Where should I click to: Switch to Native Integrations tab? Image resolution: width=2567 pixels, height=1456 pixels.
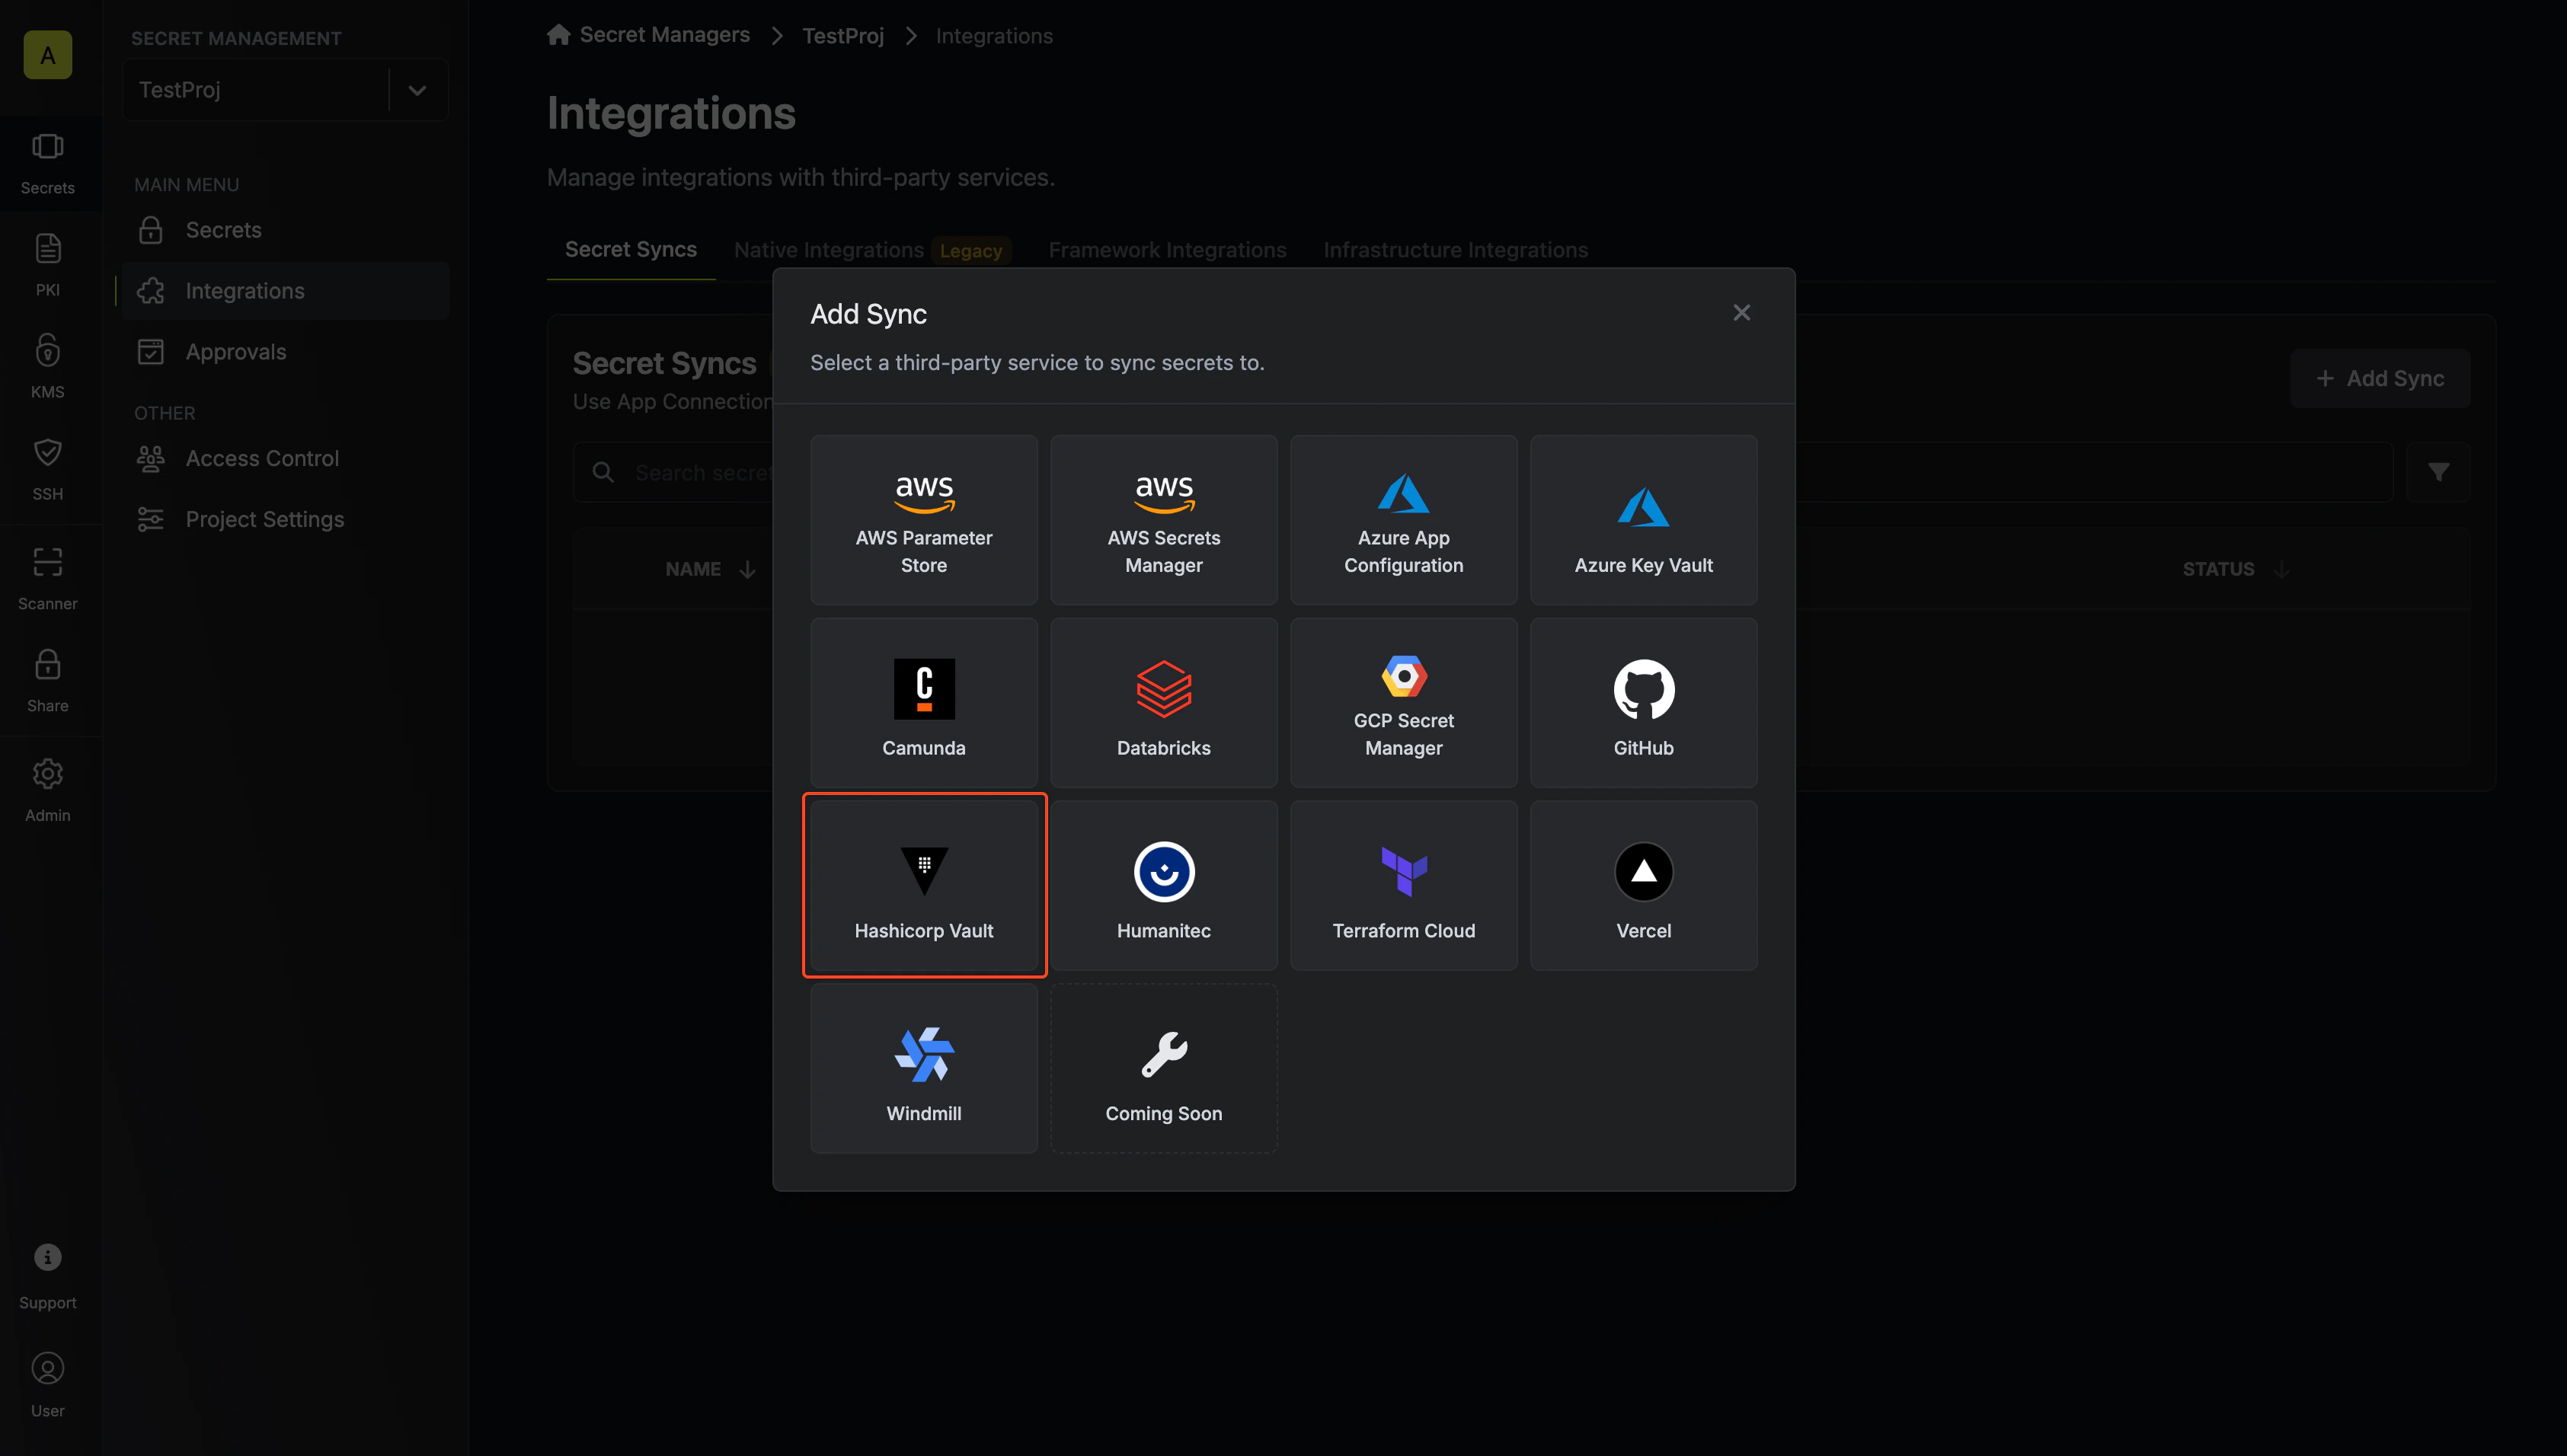click(x=828, y=250)
